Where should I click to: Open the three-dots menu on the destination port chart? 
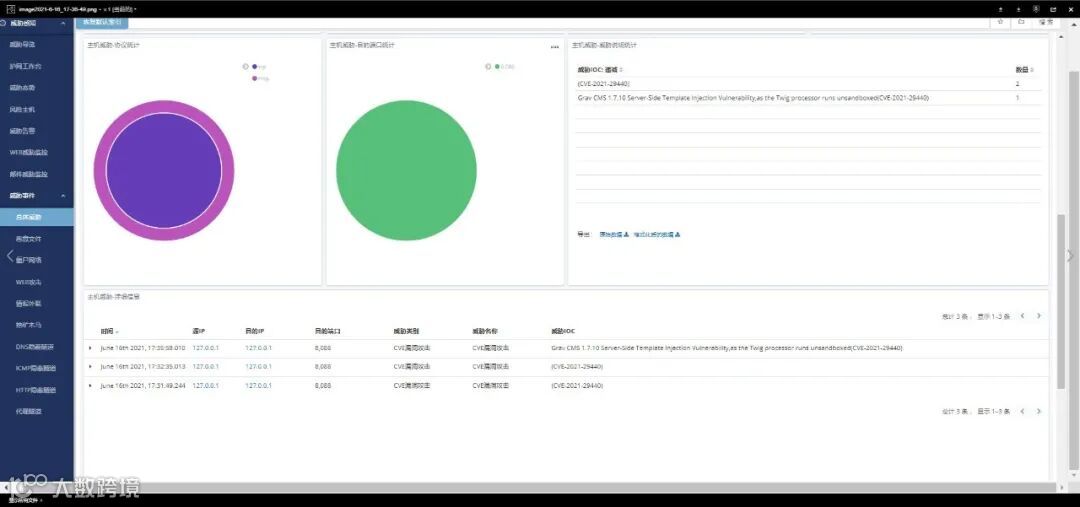(x=554, y=48)
